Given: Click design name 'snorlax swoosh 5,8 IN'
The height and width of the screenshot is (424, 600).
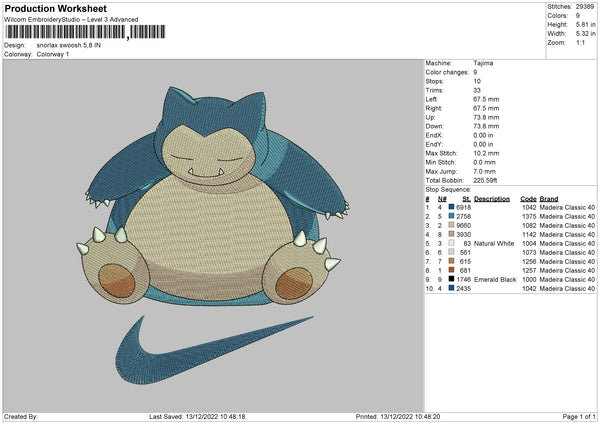Looking at the screenshot, I should [x=69, y=45].
